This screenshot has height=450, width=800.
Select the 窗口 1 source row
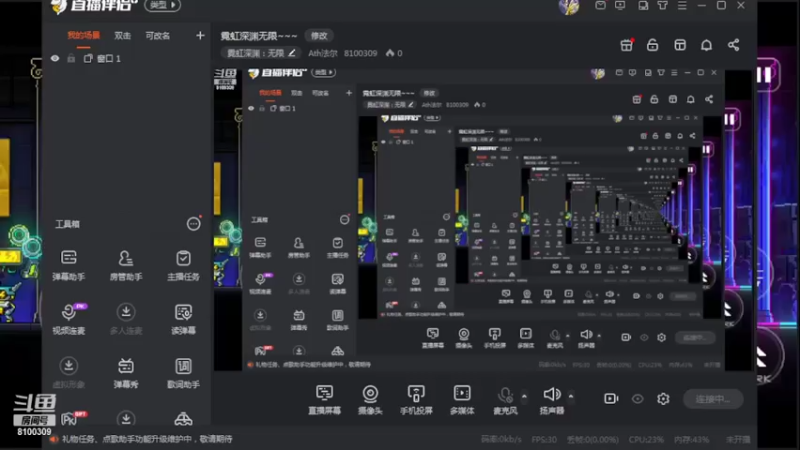[127, 59]
